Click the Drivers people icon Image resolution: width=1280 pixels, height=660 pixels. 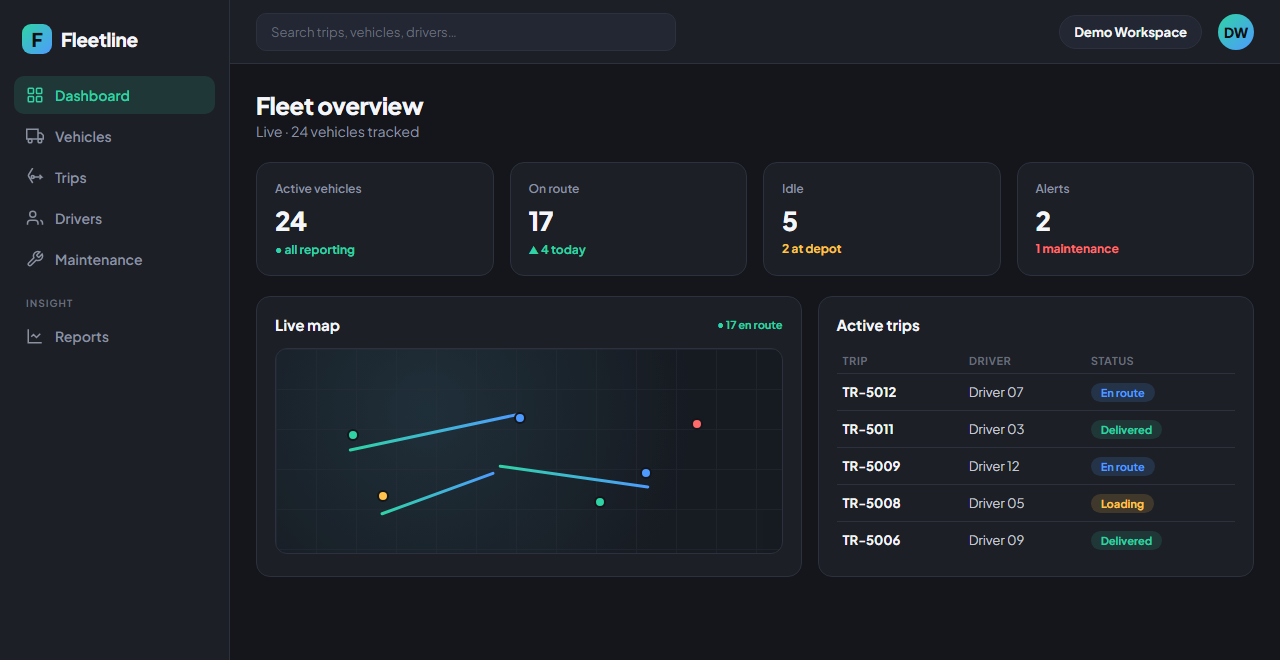pos(35,218)
